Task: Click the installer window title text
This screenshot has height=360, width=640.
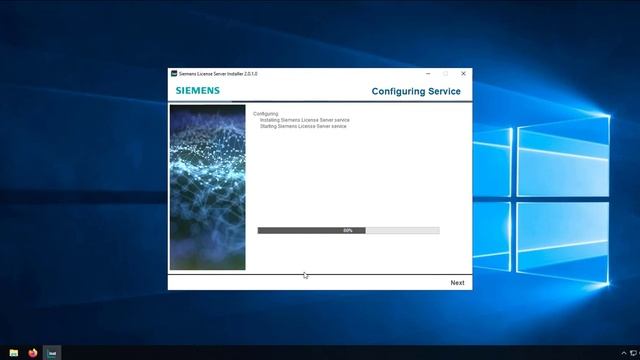Action: 218,74
